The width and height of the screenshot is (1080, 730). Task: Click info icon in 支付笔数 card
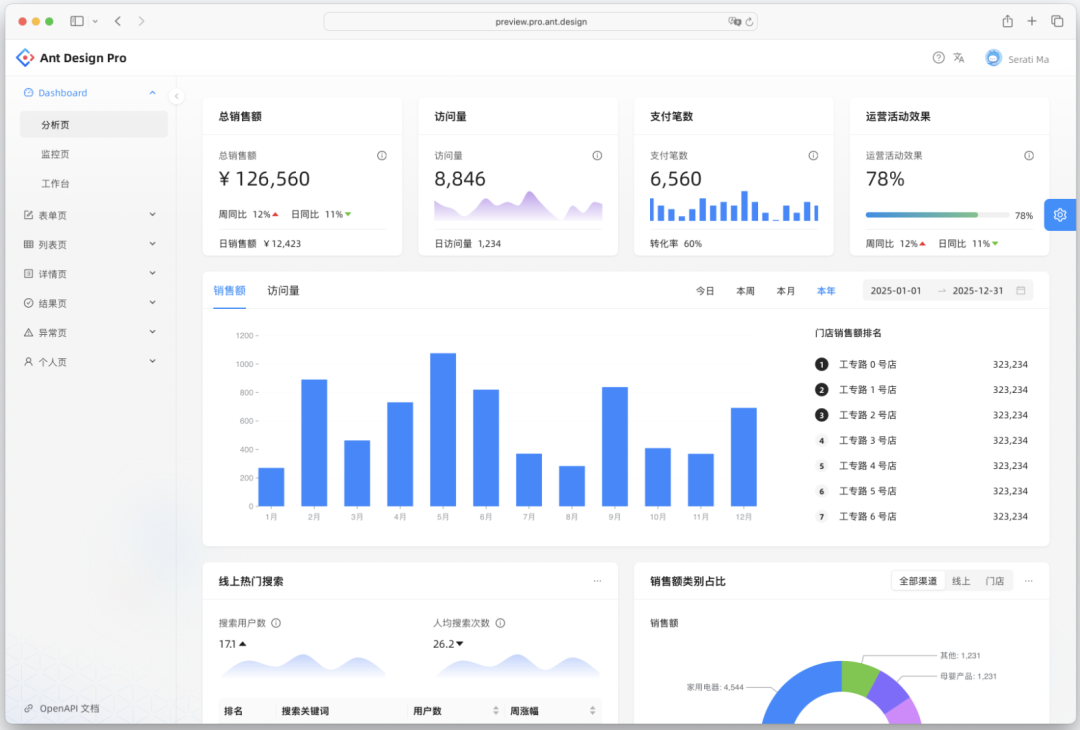(813, 156)
